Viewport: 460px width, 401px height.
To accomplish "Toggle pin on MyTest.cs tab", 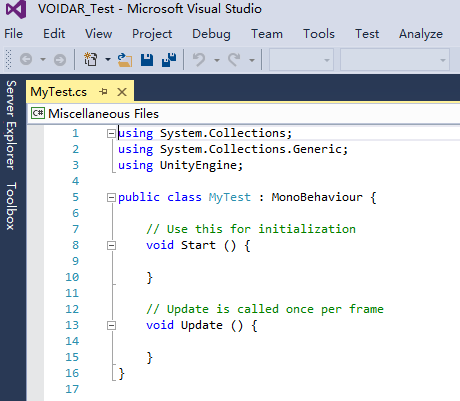I will coord(104,91).
